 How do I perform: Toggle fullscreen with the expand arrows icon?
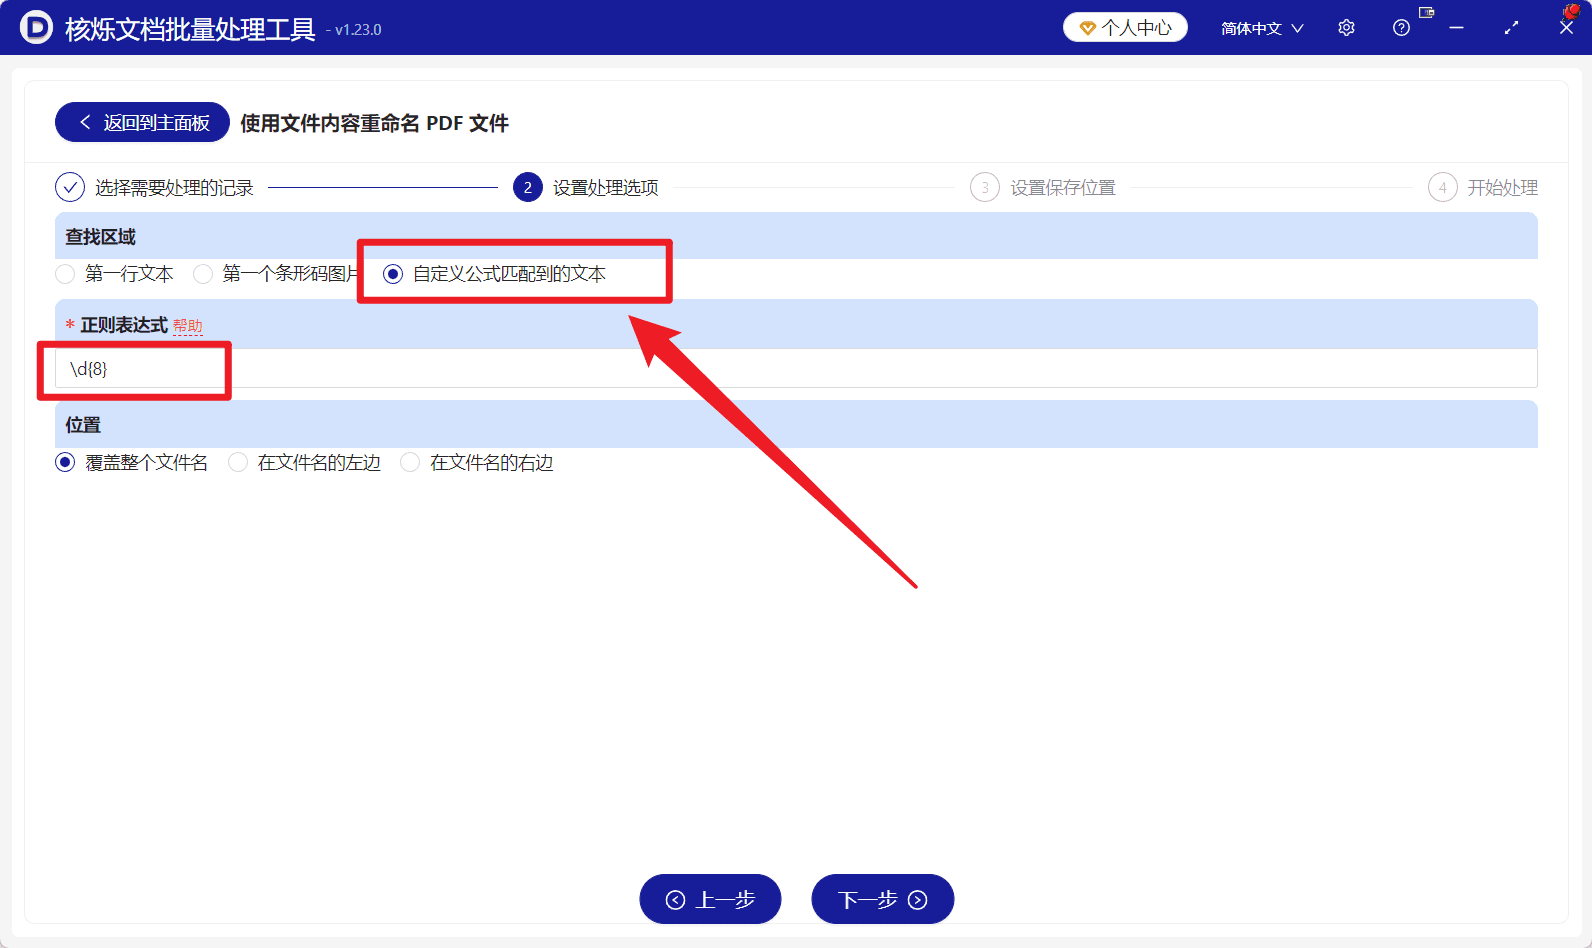(x=1511, y=28)
